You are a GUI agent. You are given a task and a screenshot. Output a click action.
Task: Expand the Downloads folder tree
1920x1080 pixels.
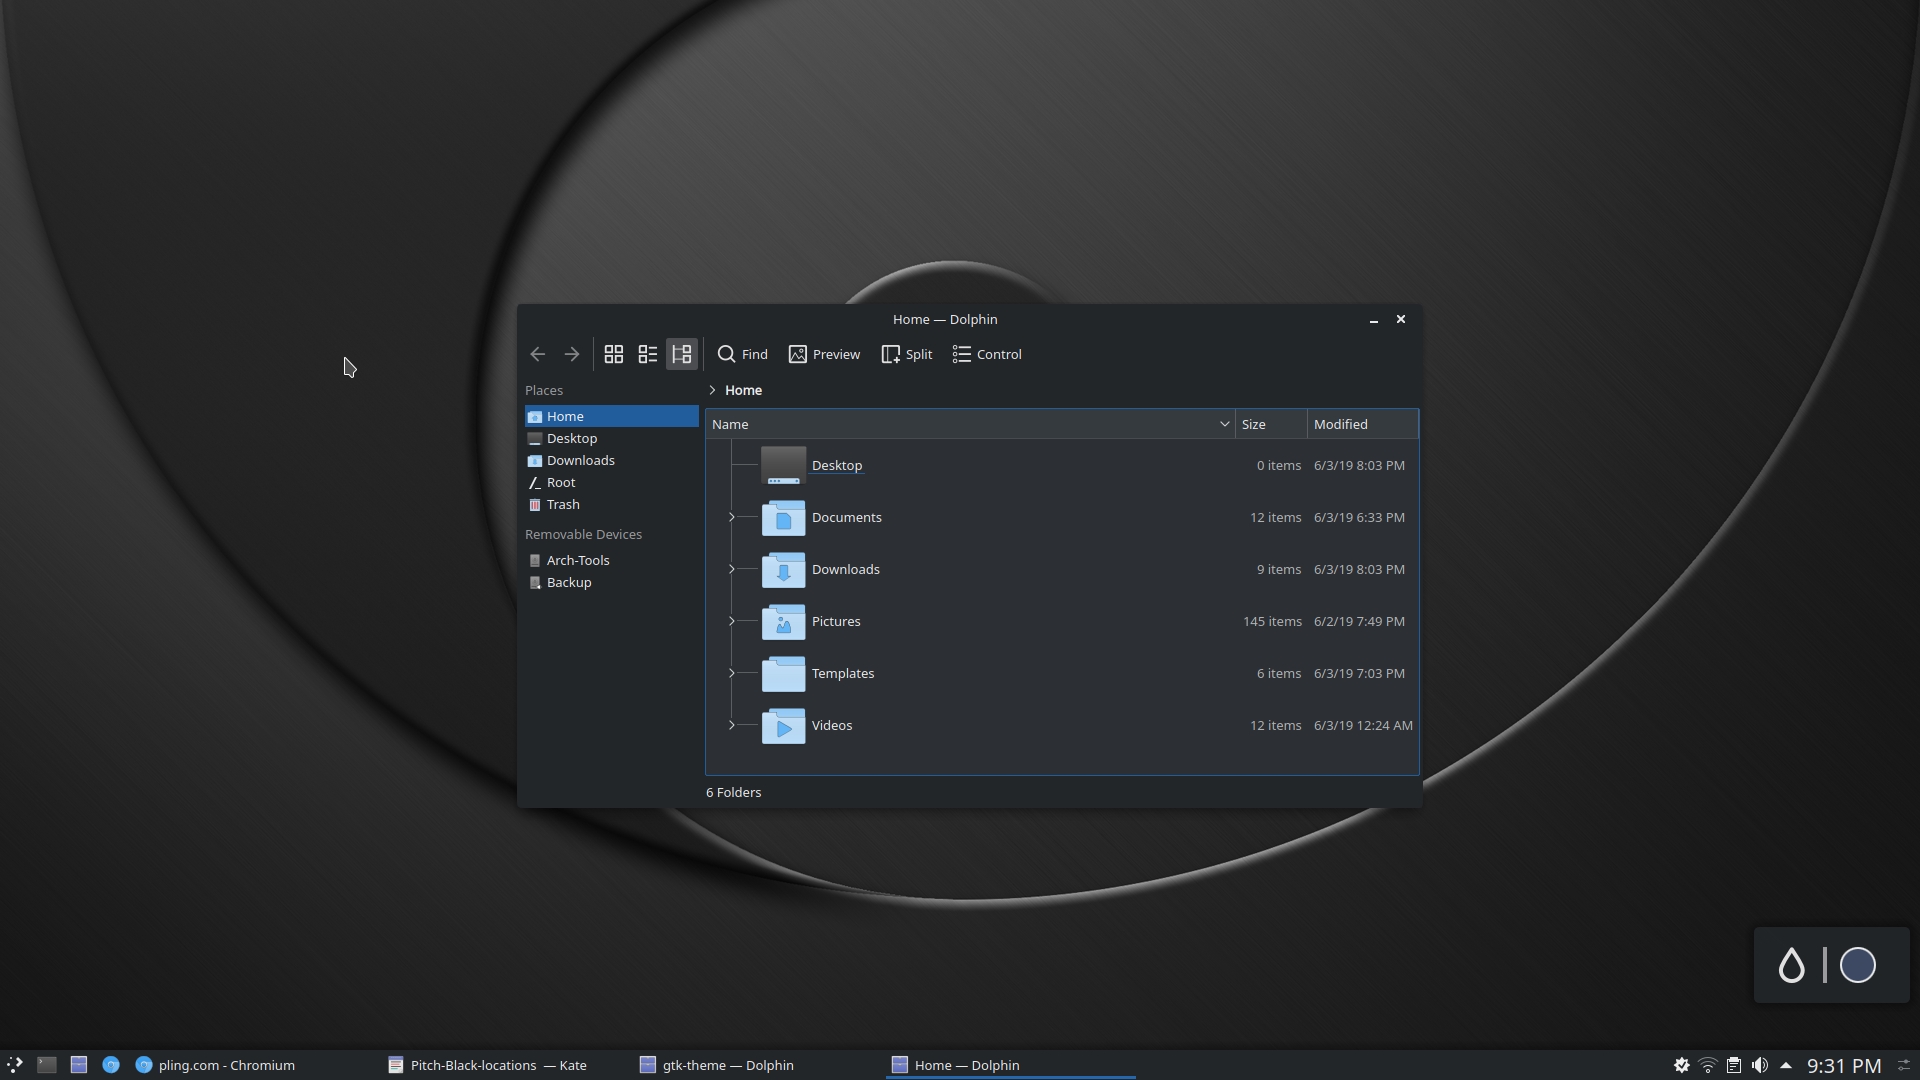(732, 569)
